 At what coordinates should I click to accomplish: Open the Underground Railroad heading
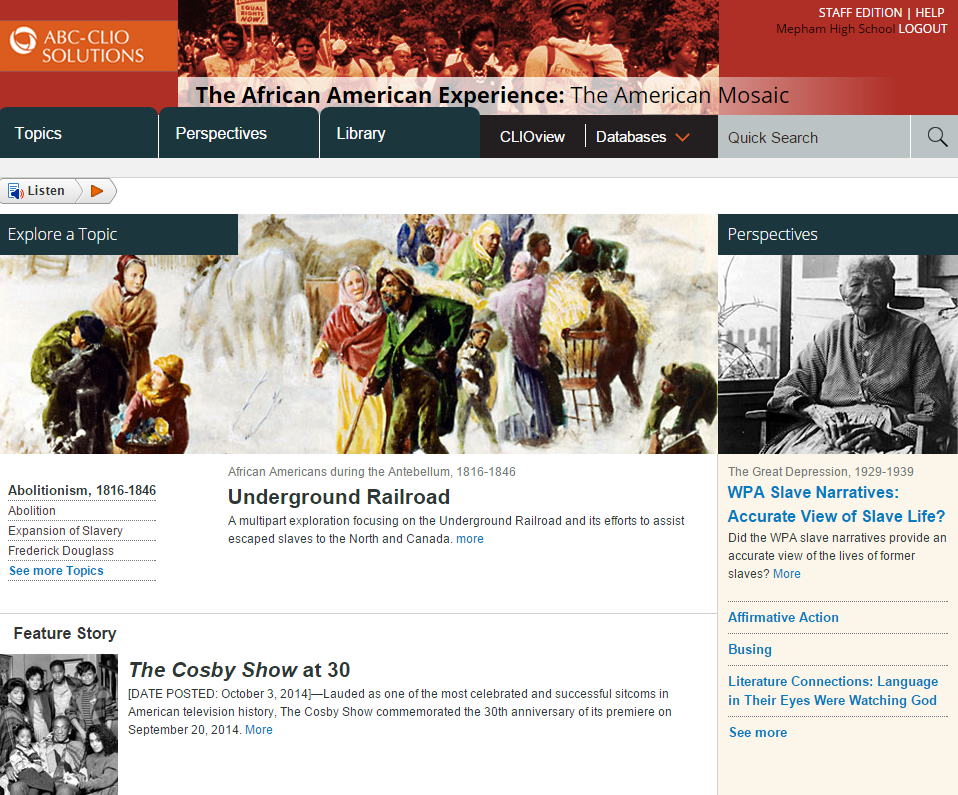[338, 497]
